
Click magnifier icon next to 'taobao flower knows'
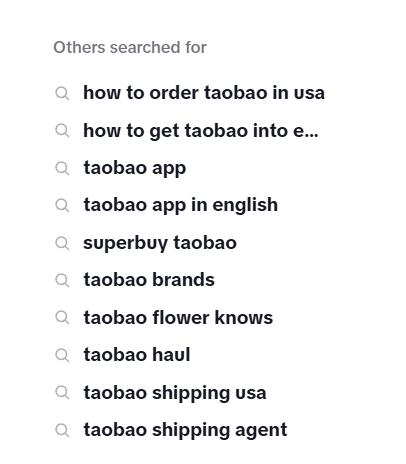62,318
